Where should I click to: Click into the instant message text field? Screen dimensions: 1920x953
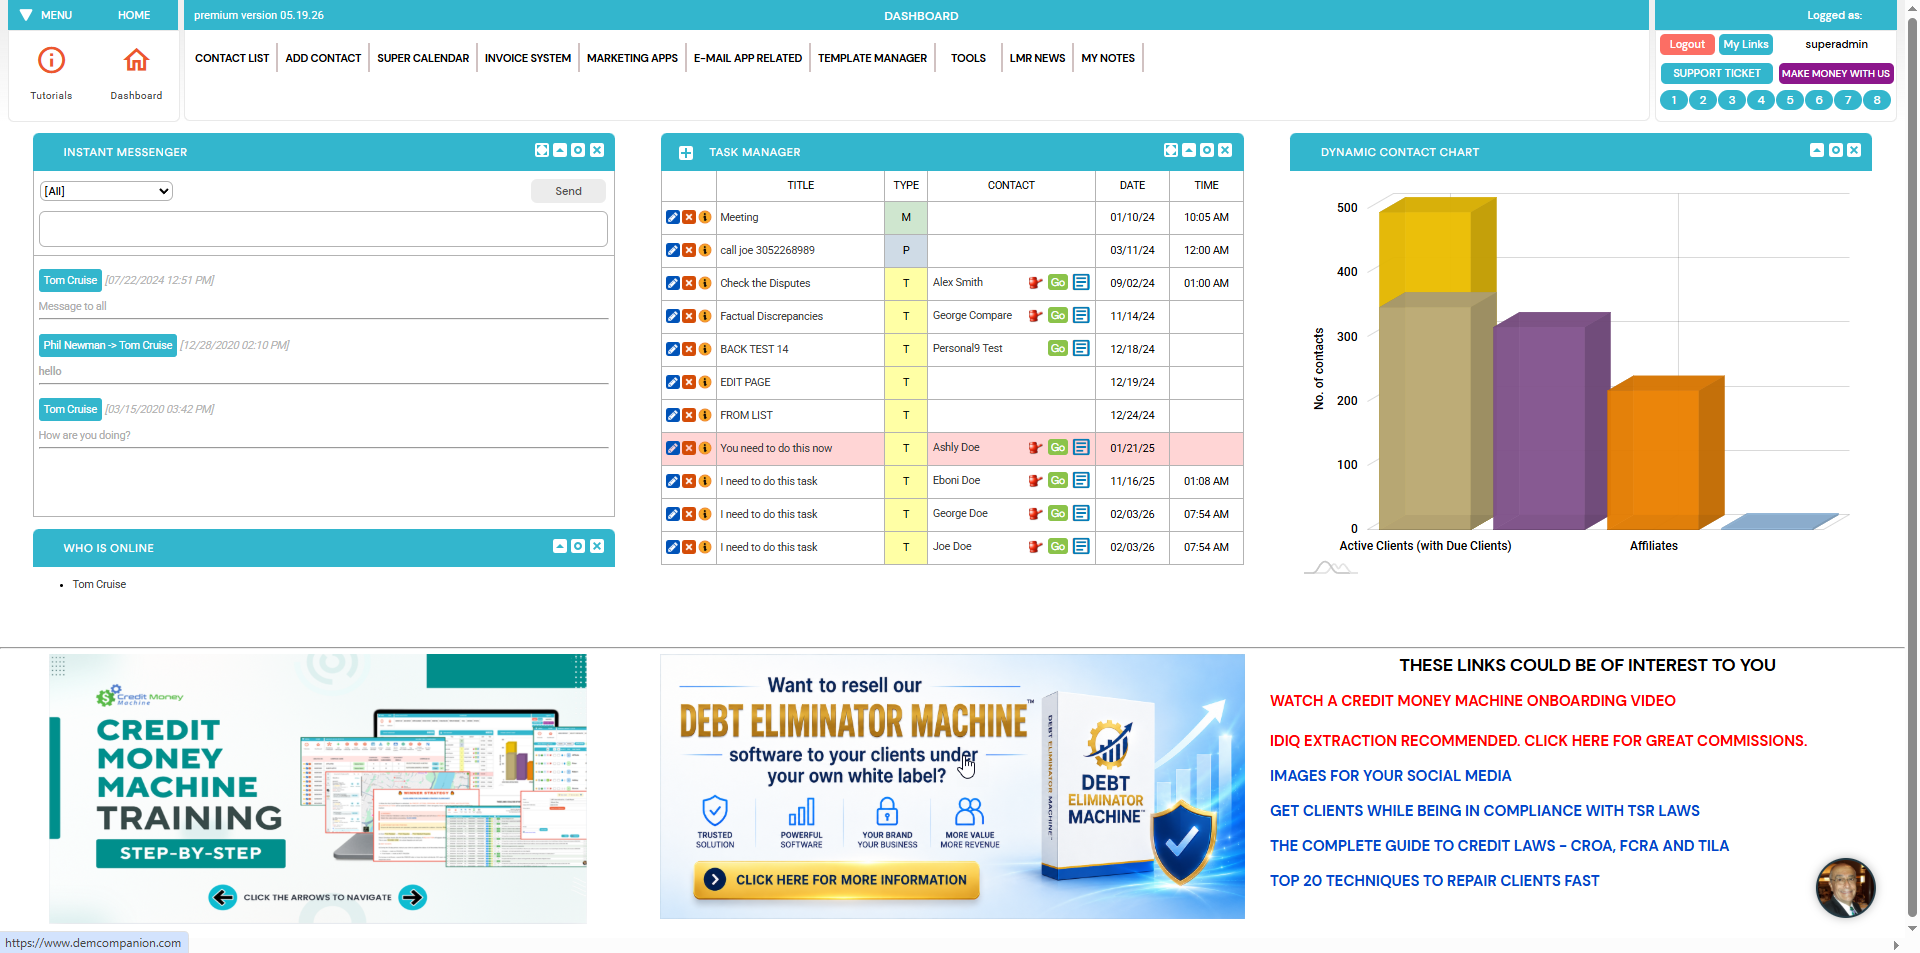click(x=323, y=229)
